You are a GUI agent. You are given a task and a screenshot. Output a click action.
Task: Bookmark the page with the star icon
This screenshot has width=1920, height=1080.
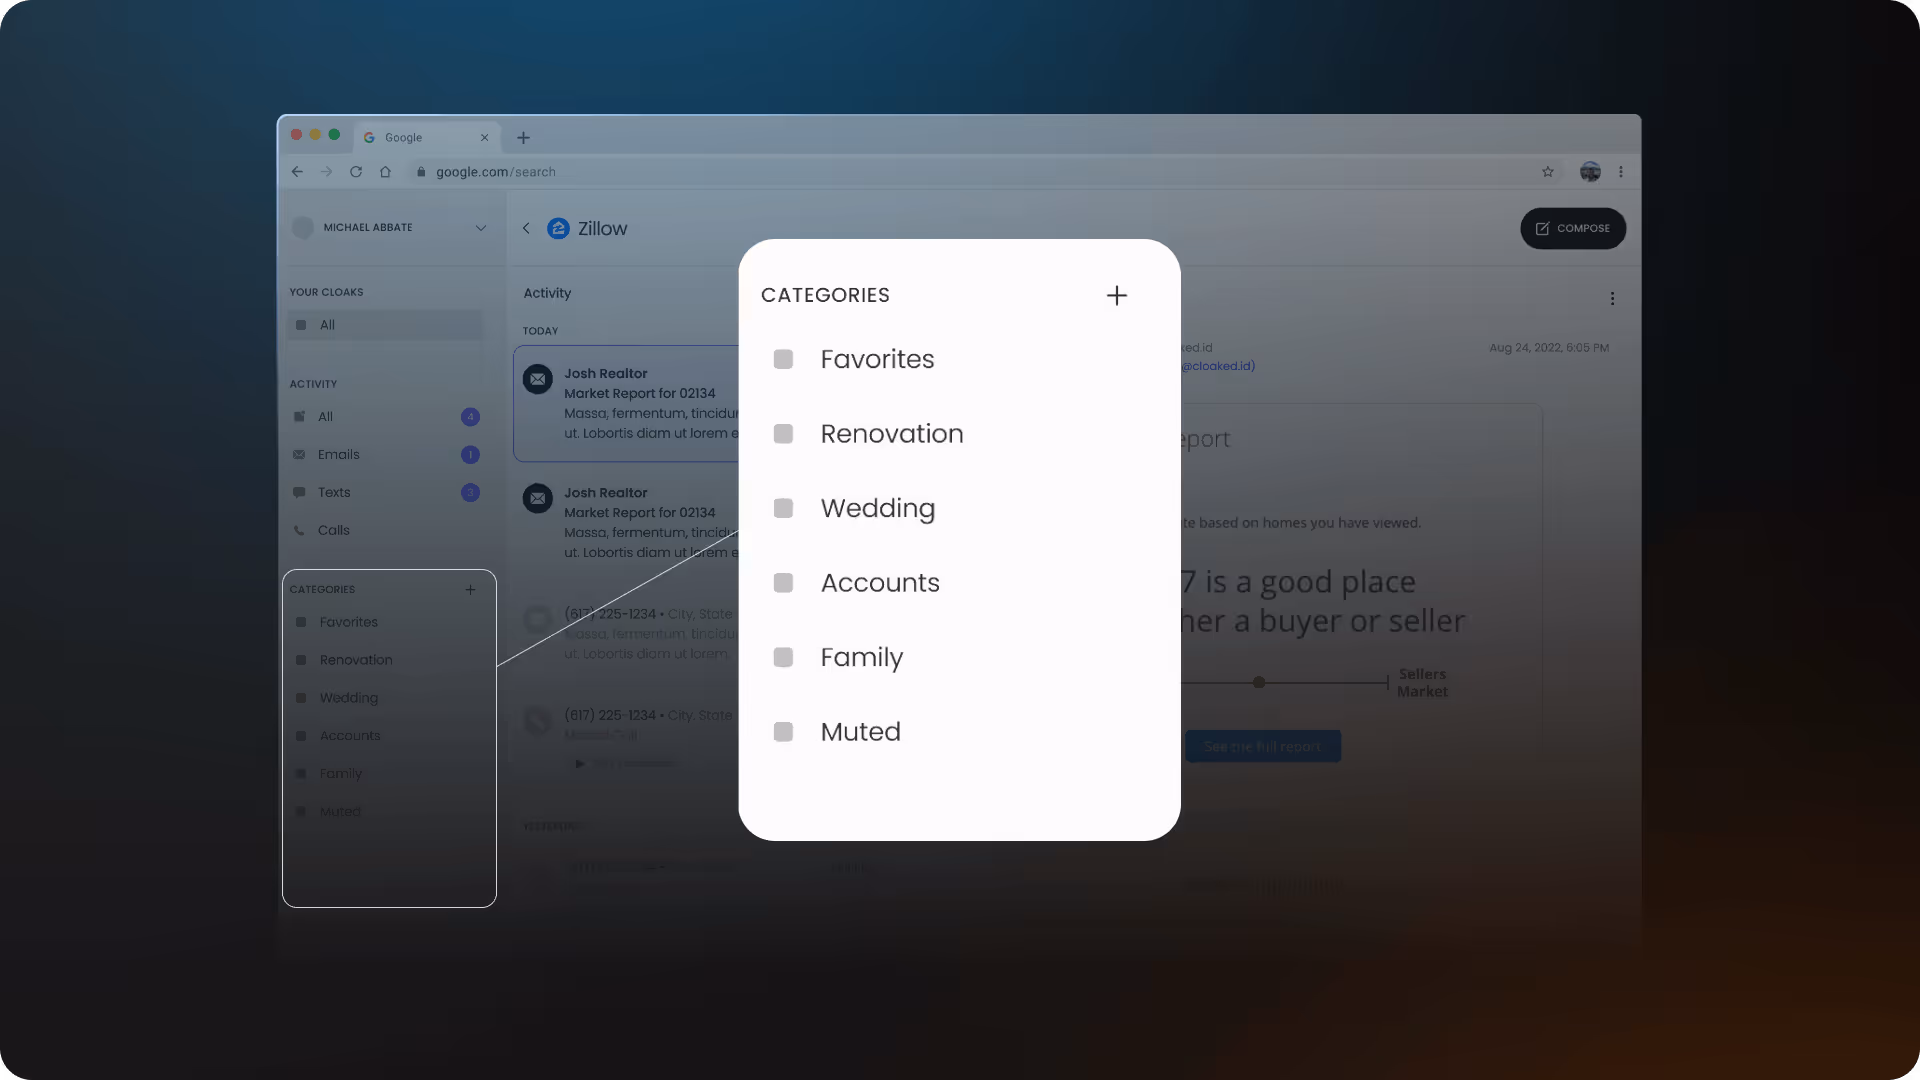pyautogui.click(x=1547, y=172)
